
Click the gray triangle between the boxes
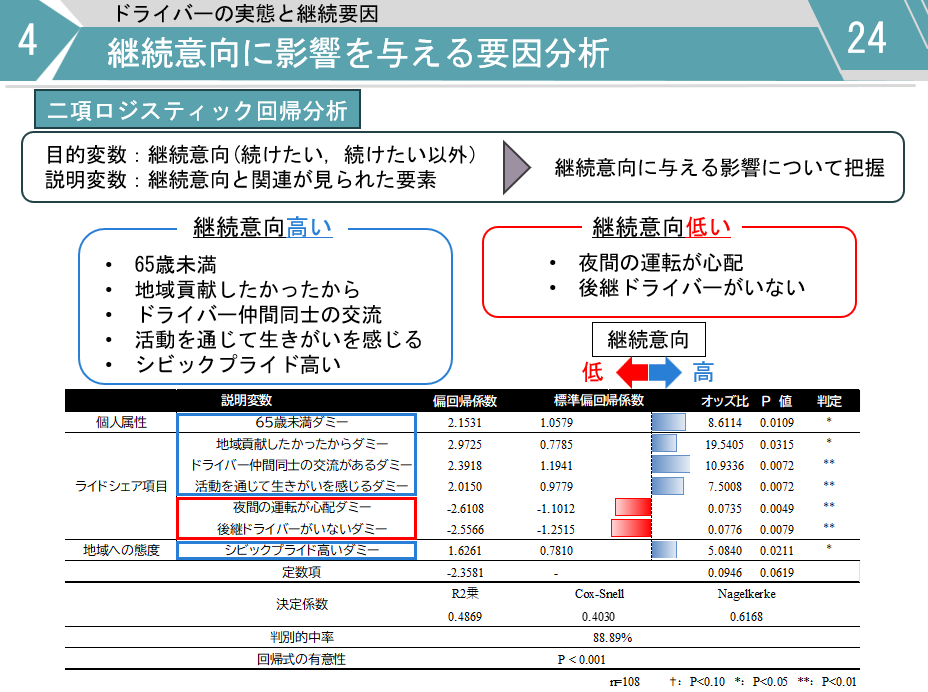[x=518, y=168]
